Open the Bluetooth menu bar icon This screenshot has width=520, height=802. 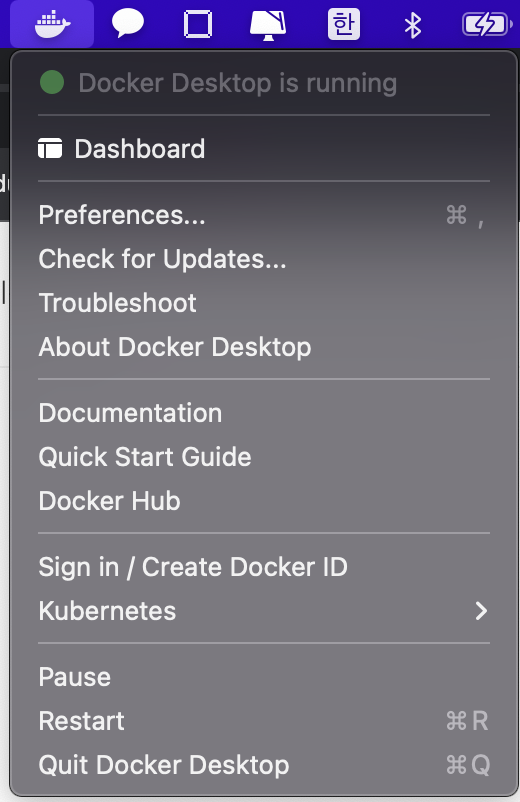413,25
